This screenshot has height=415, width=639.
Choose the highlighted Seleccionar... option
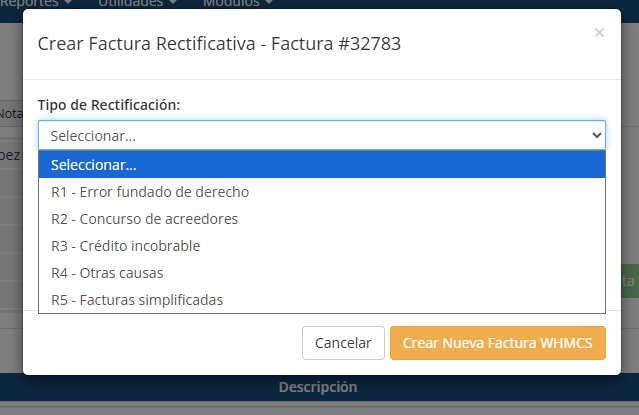pyautogui.click(x=321, y=165)
